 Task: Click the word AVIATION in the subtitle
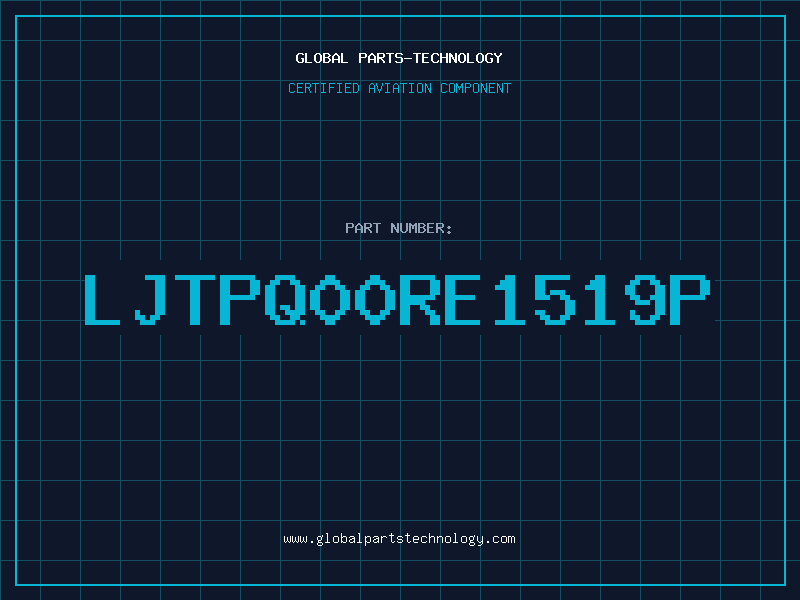[x=399, y=88]
